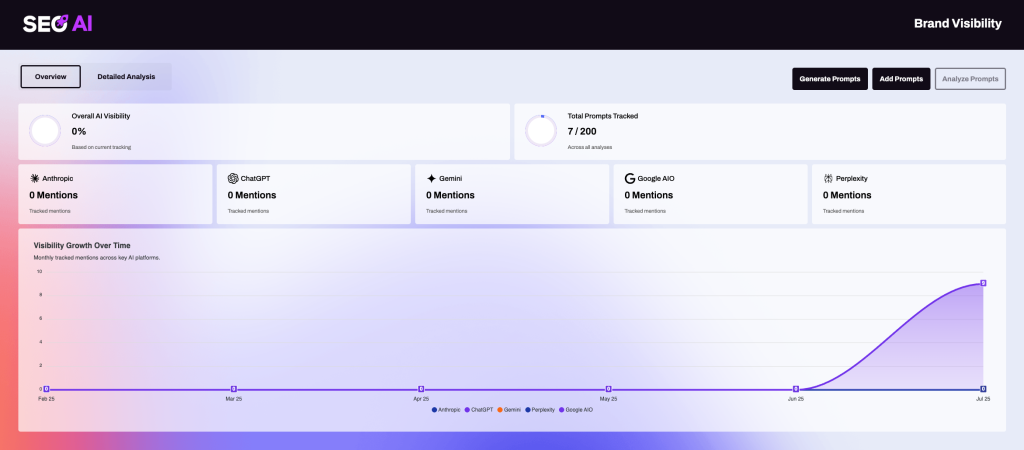
Task: Click the 'Jul 25' axis label
Action: click(x=984, y=398)
